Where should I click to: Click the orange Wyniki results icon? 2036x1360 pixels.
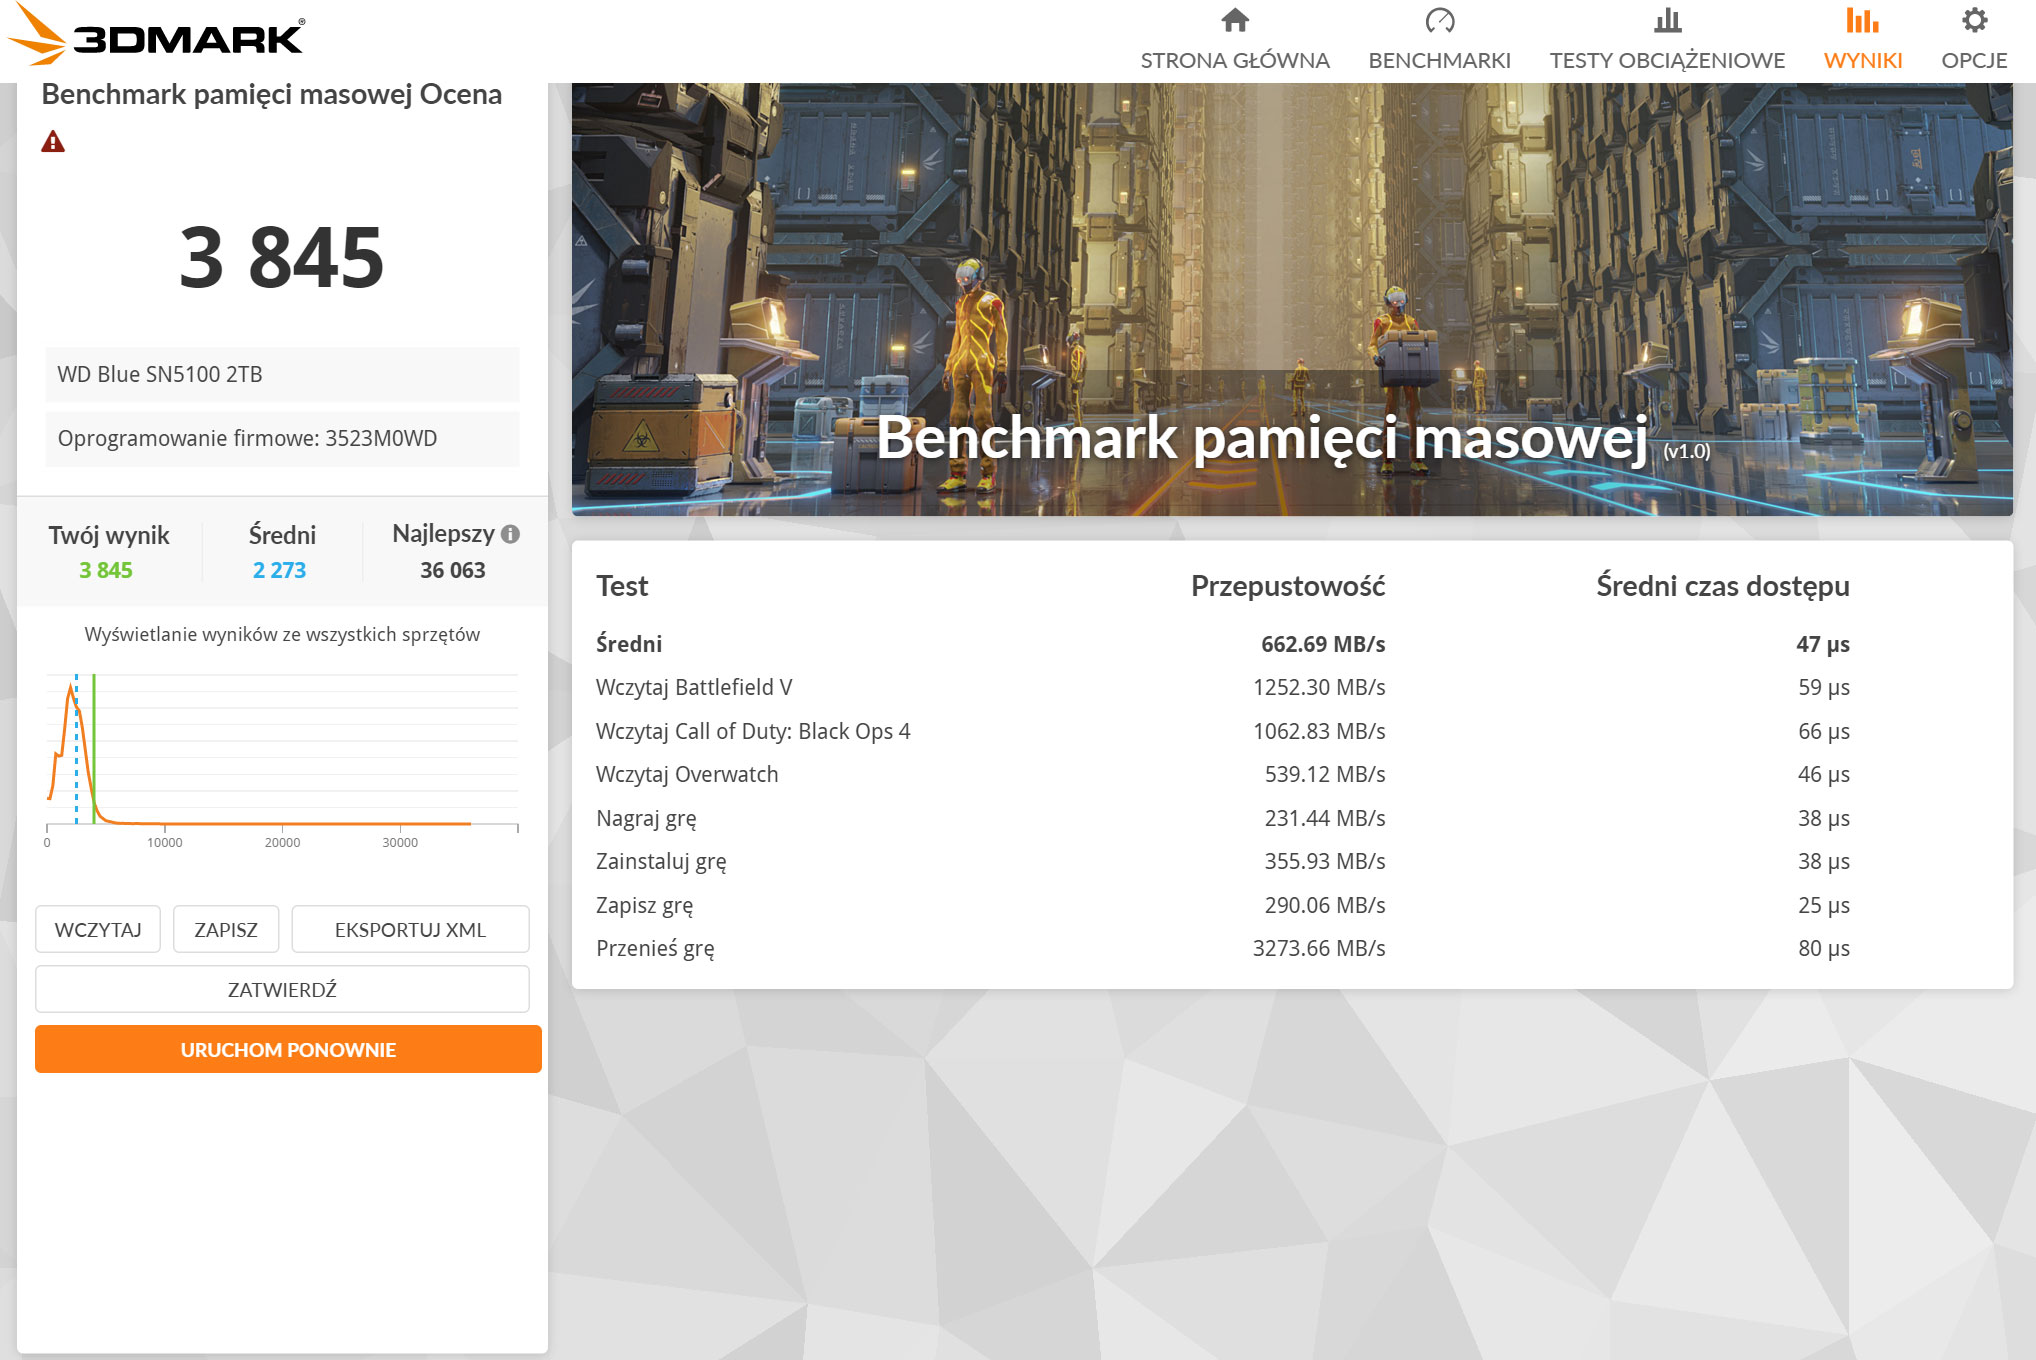(1862, 21)
